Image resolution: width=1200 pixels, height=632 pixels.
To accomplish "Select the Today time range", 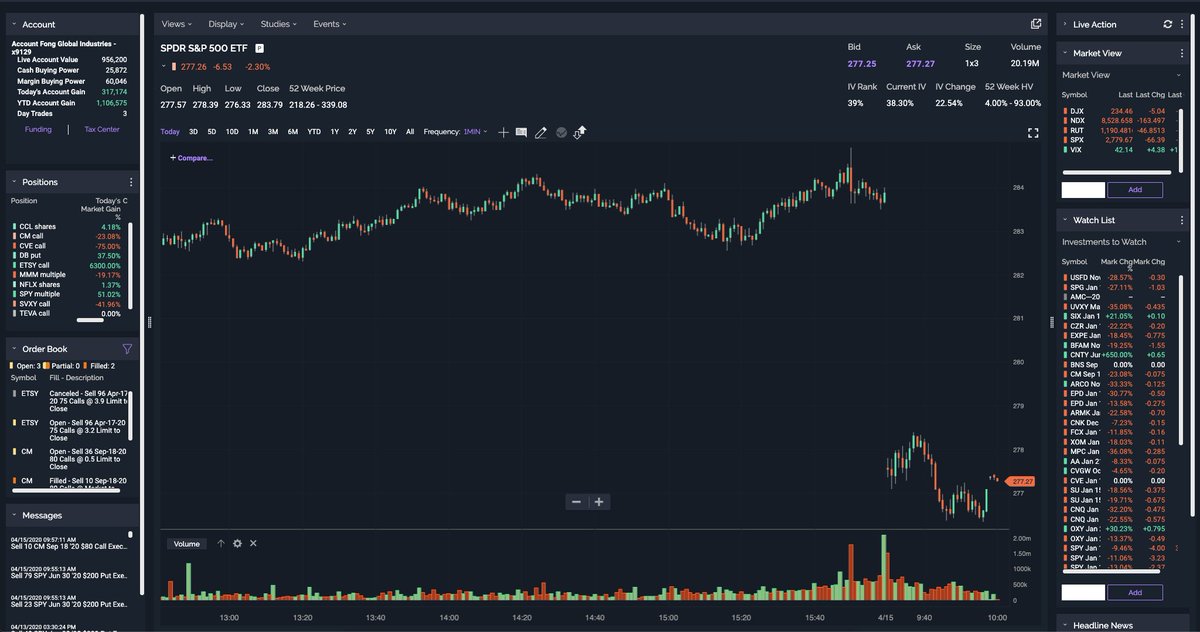I will point(170,132).
